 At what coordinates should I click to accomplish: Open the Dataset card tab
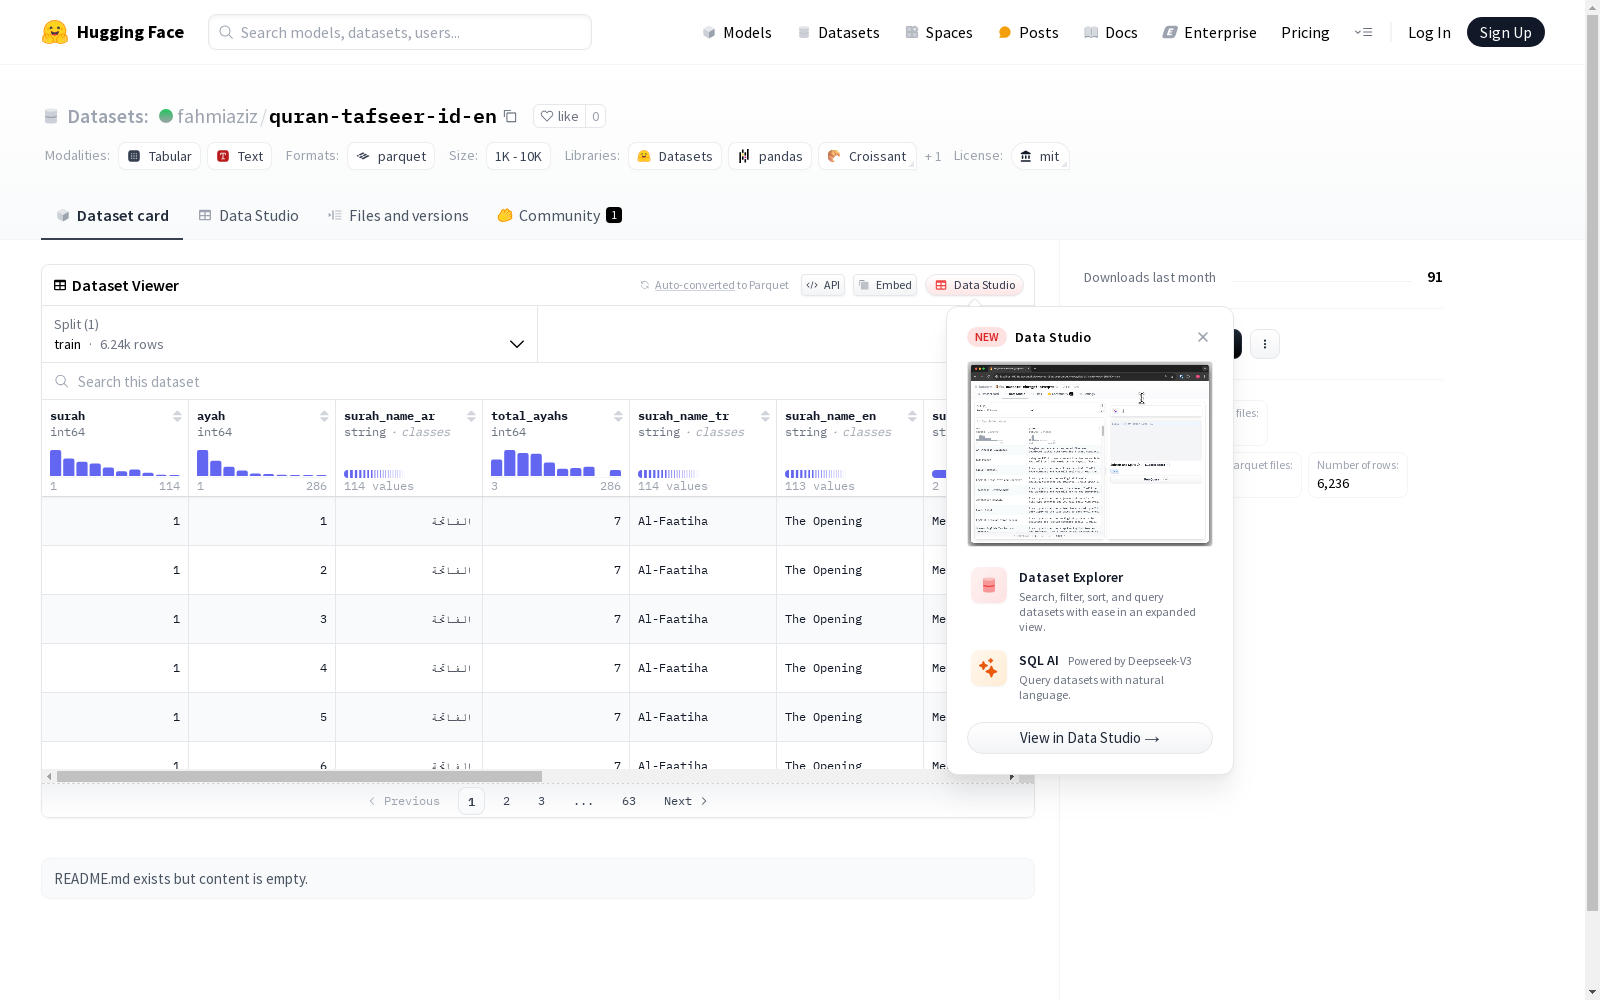(x=112, y=216)
